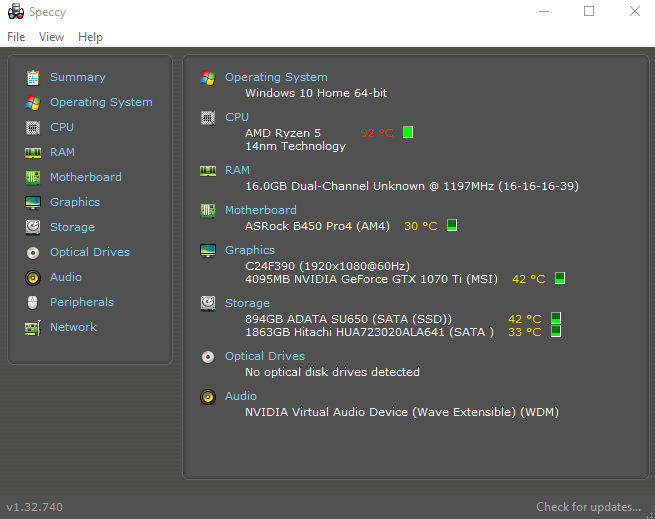This screenshot has height=519, width=655.
Task: Click the Operating System Windows flag sidebar icon
Action: pos(33,102)
